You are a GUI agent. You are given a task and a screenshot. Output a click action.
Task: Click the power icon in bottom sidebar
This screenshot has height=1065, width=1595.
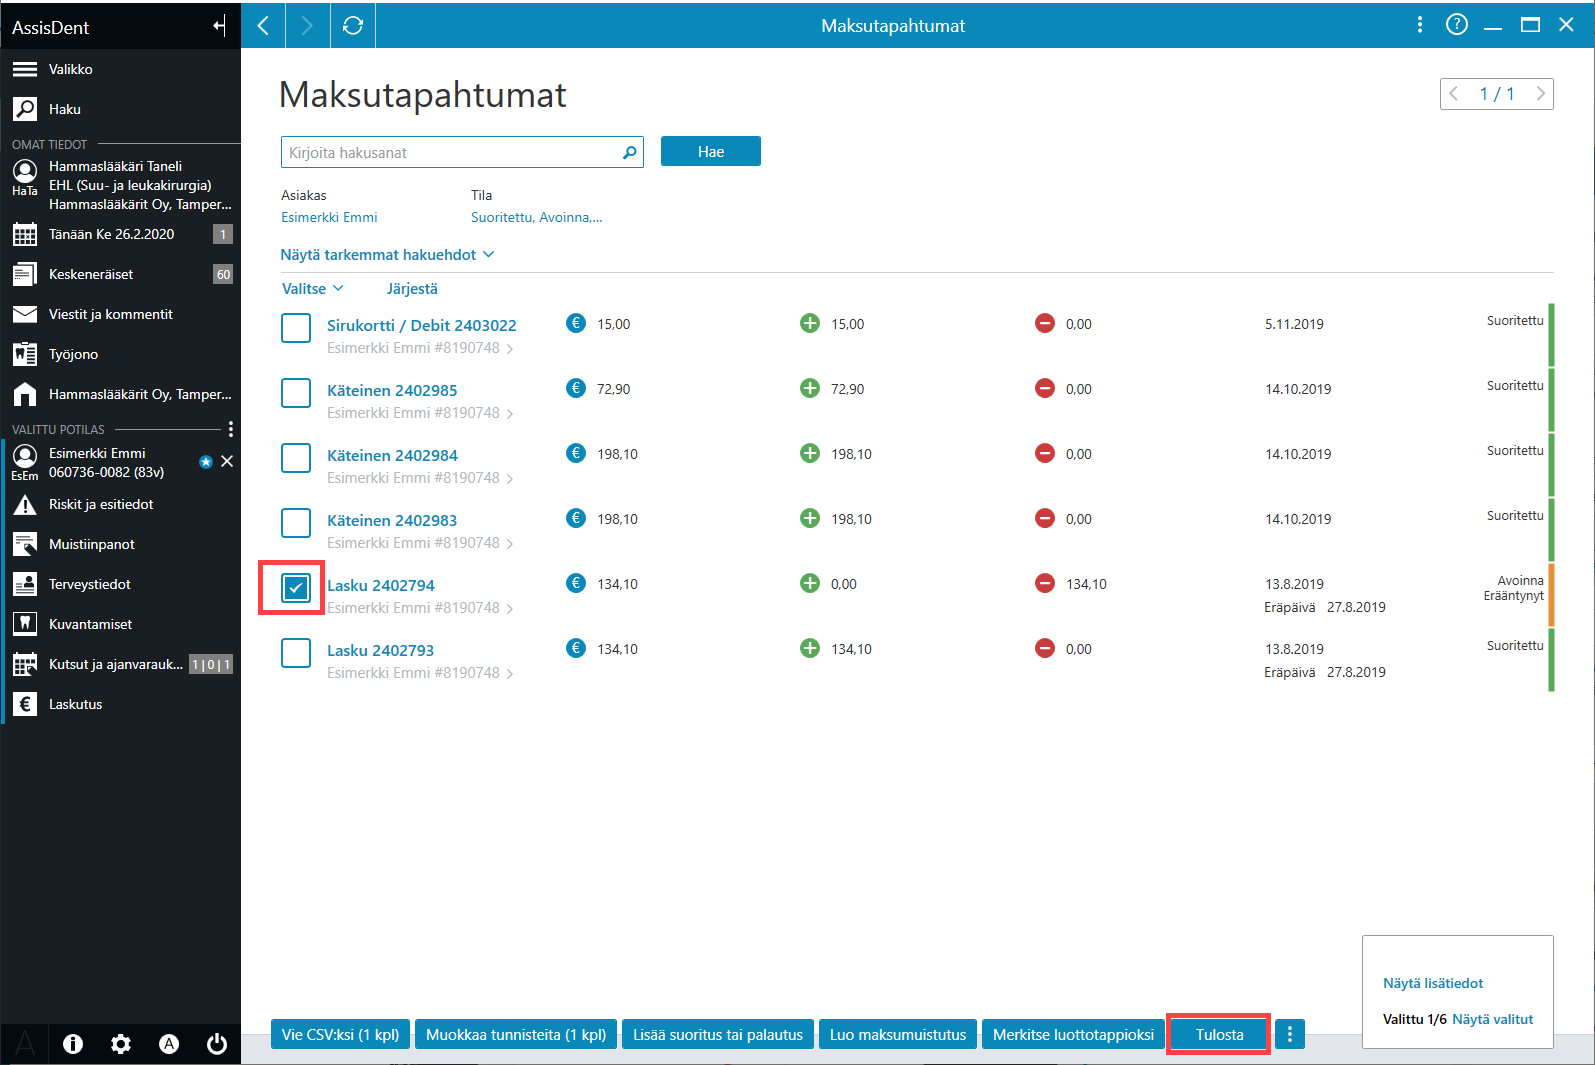[217, 1044]
